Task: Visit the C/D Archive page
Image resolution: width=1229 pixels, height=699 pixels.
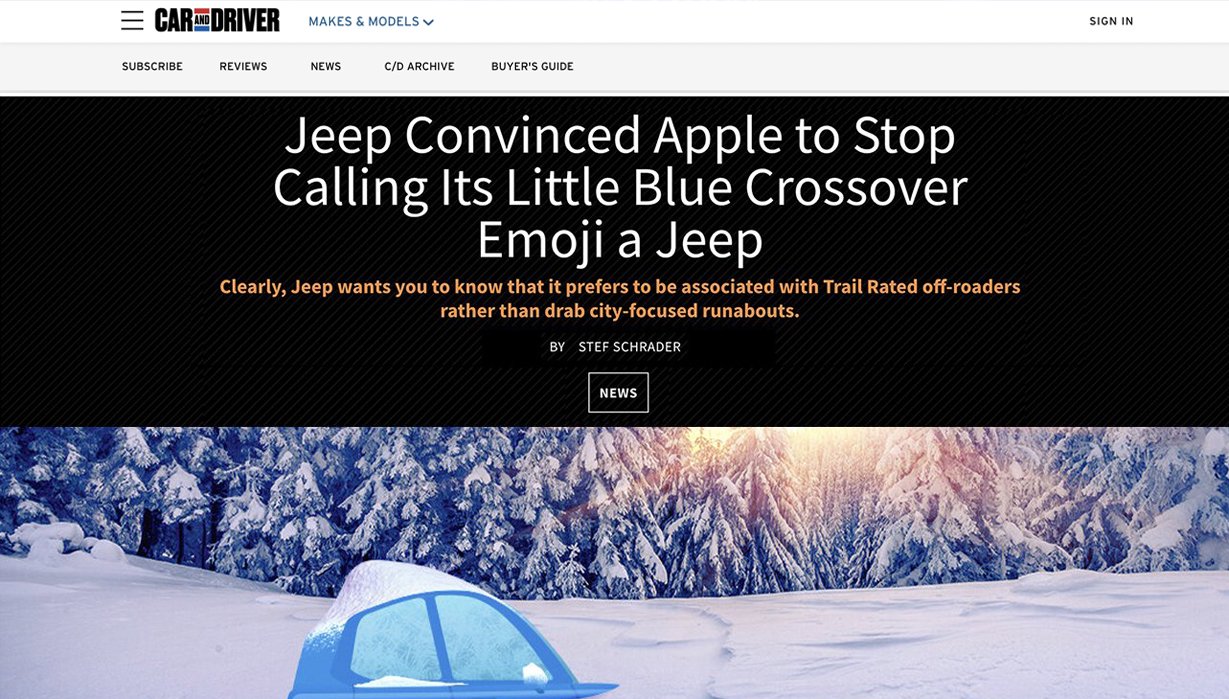Action: [x=419, y=66]
